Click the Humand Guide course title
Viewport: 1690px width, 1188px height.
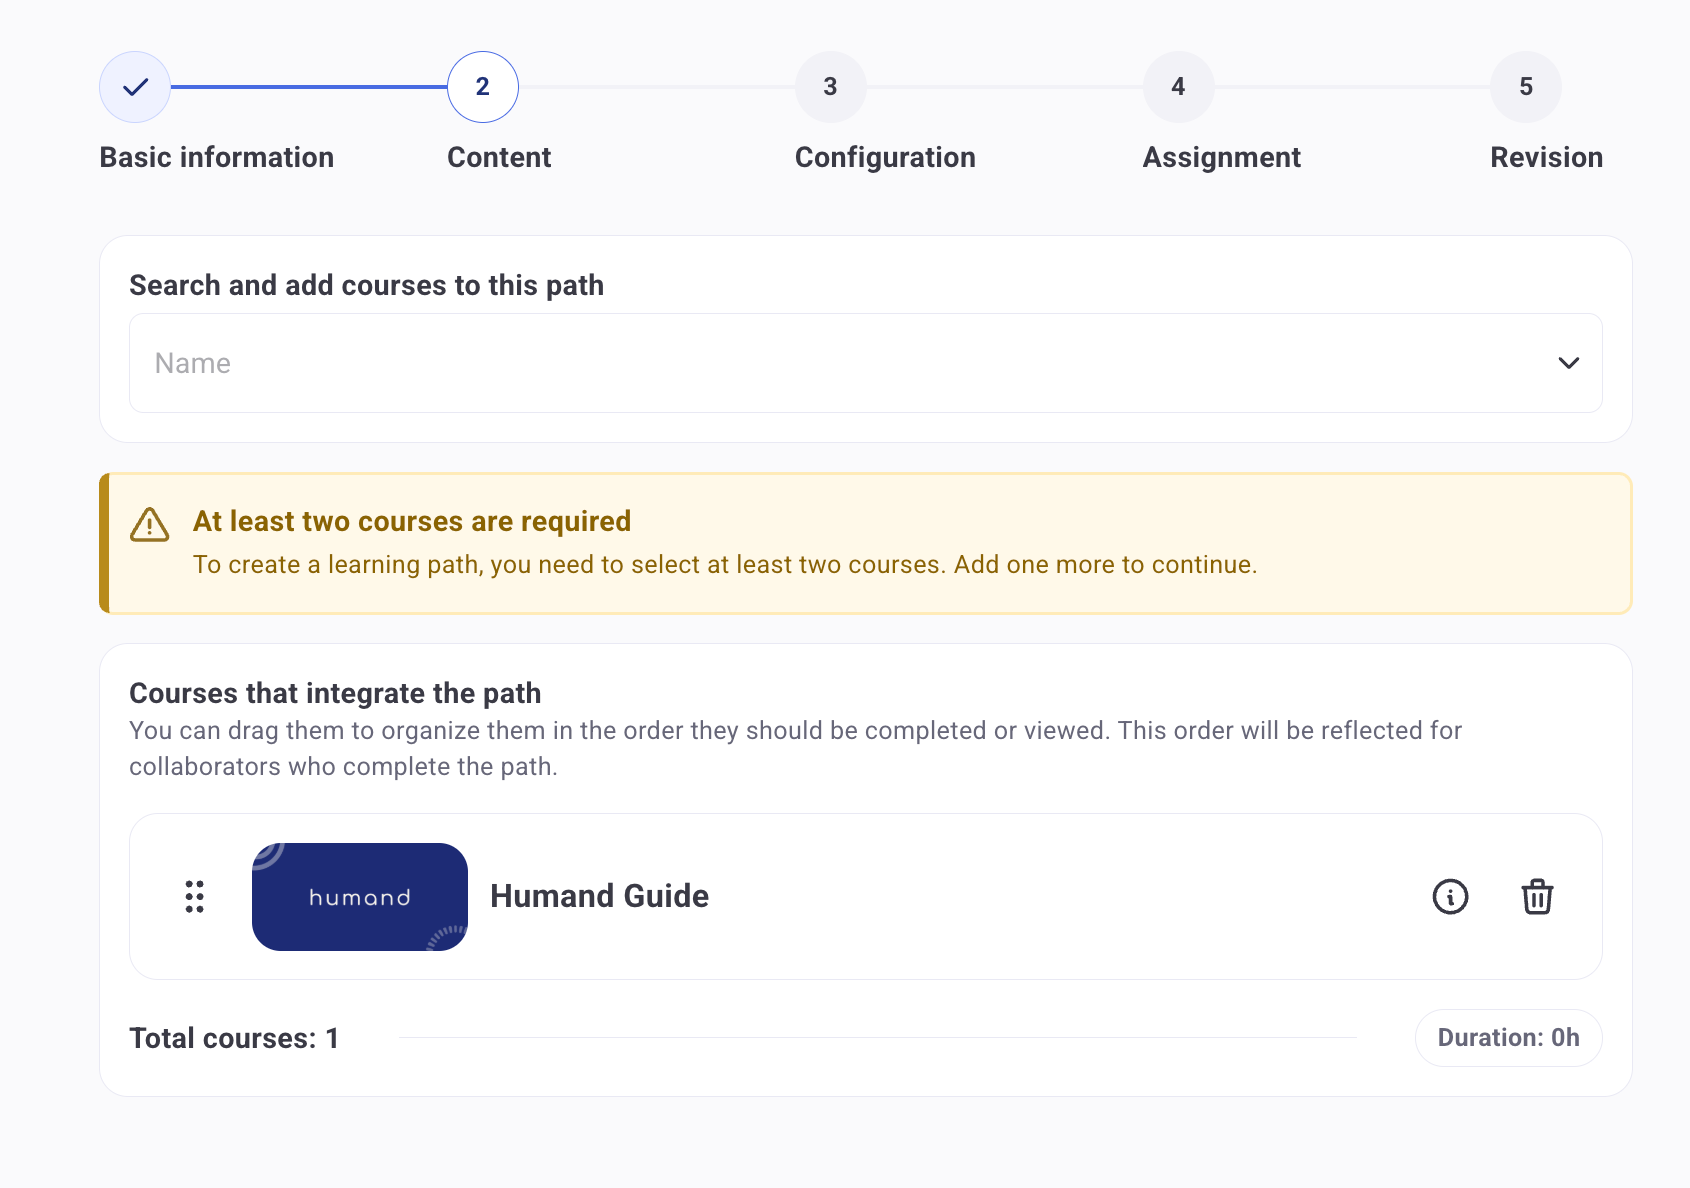pyautogui.click(x=599, y=896)
